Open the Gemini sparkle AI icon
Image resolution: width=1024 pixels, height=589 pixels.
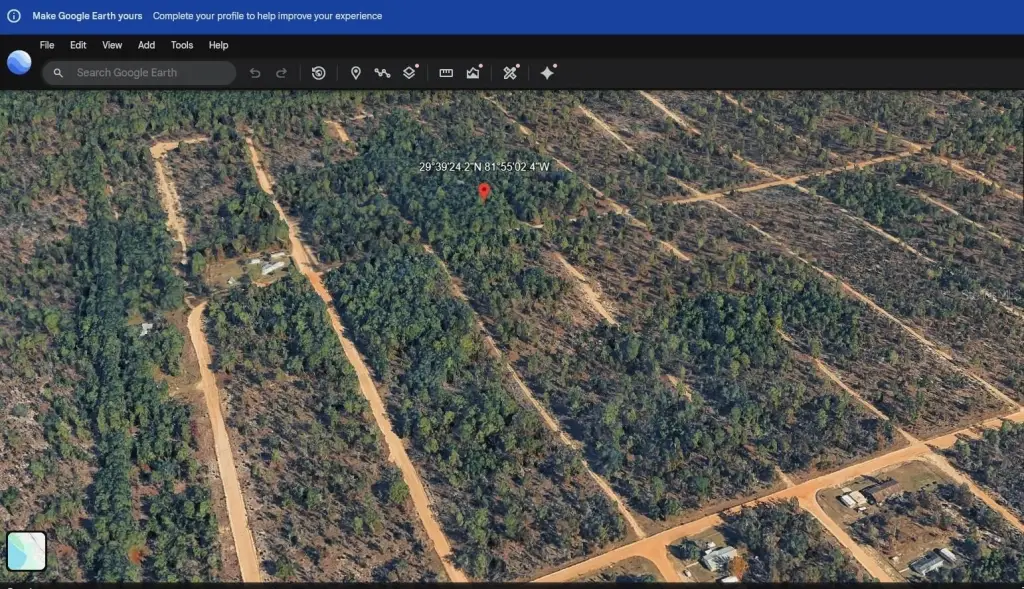point(547,73)
